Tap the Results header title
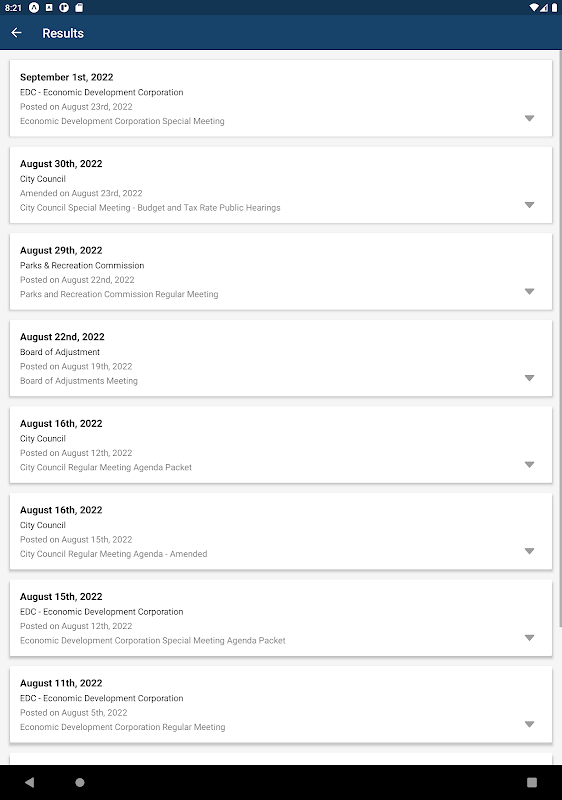562x800 pixels. coord(63,33)
